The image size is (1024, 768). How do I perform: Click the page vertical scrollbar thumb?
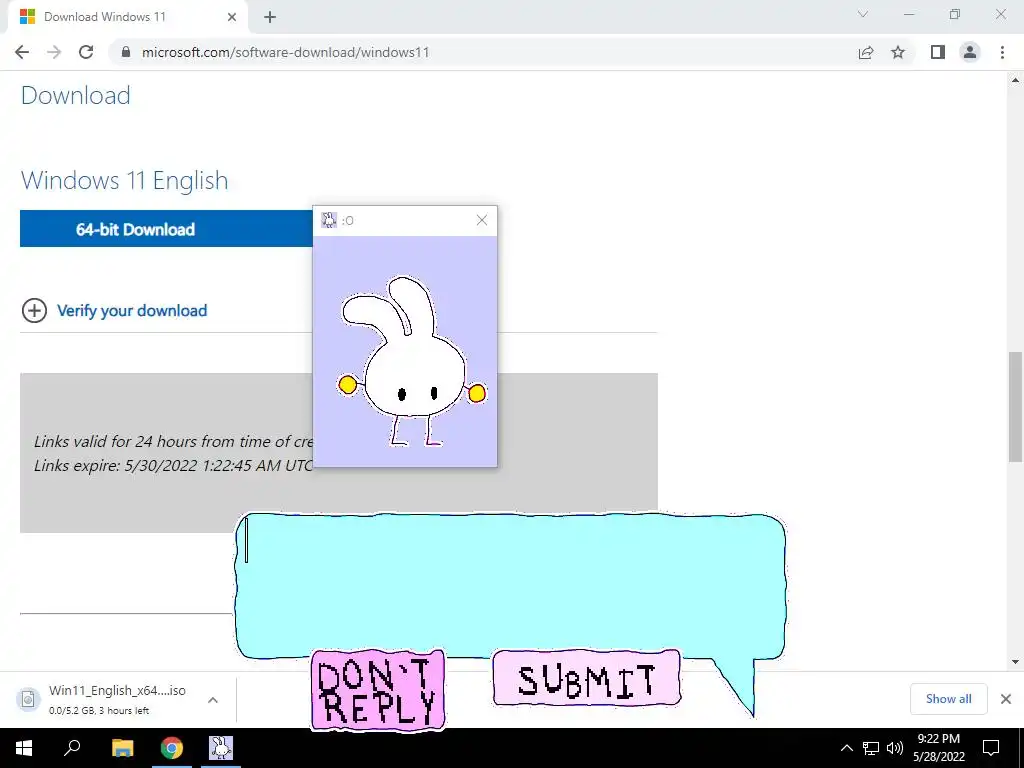tap(1015, 407)
